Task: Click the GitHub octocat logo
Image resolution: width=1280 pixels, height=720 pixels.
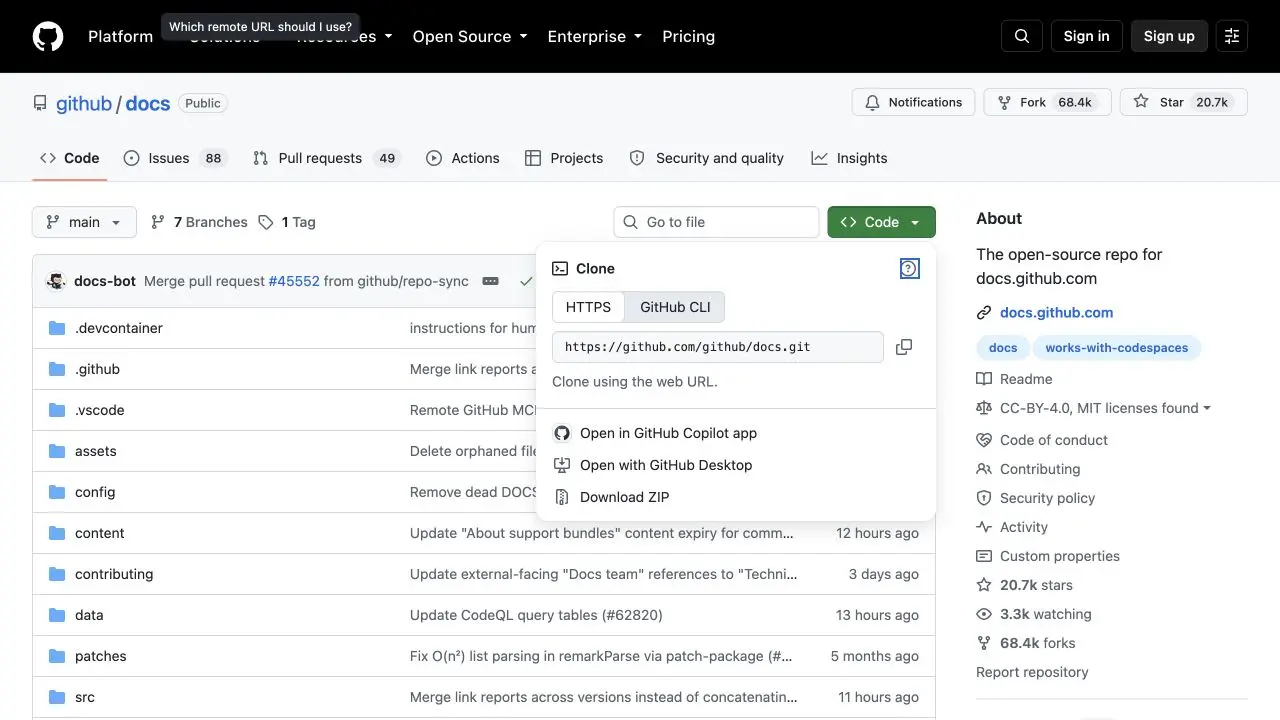Action: coord(48,36)
